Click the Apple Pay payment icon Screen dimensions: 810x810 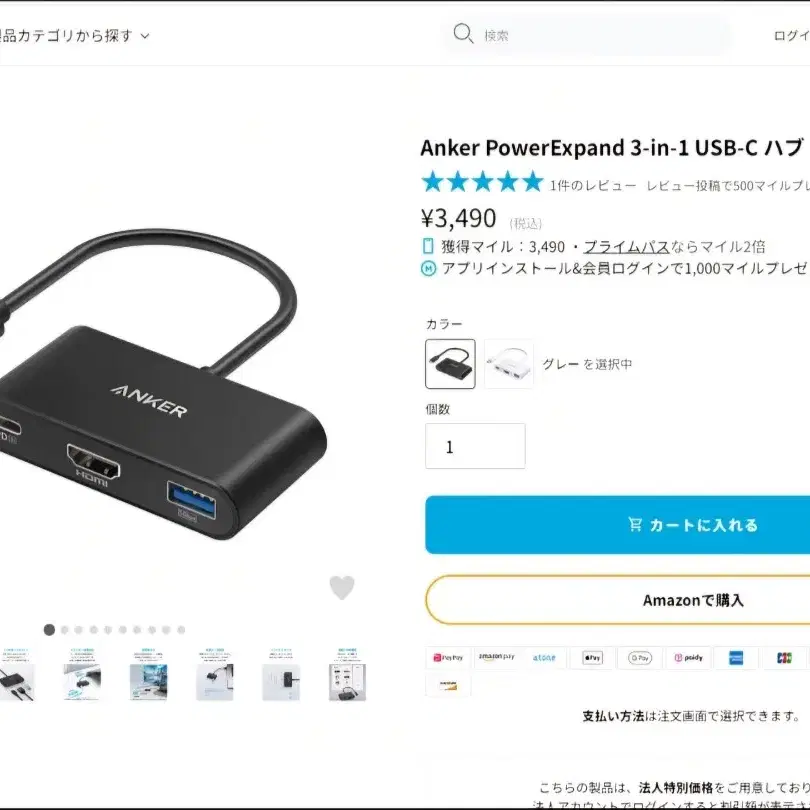(x=592, y=658)
